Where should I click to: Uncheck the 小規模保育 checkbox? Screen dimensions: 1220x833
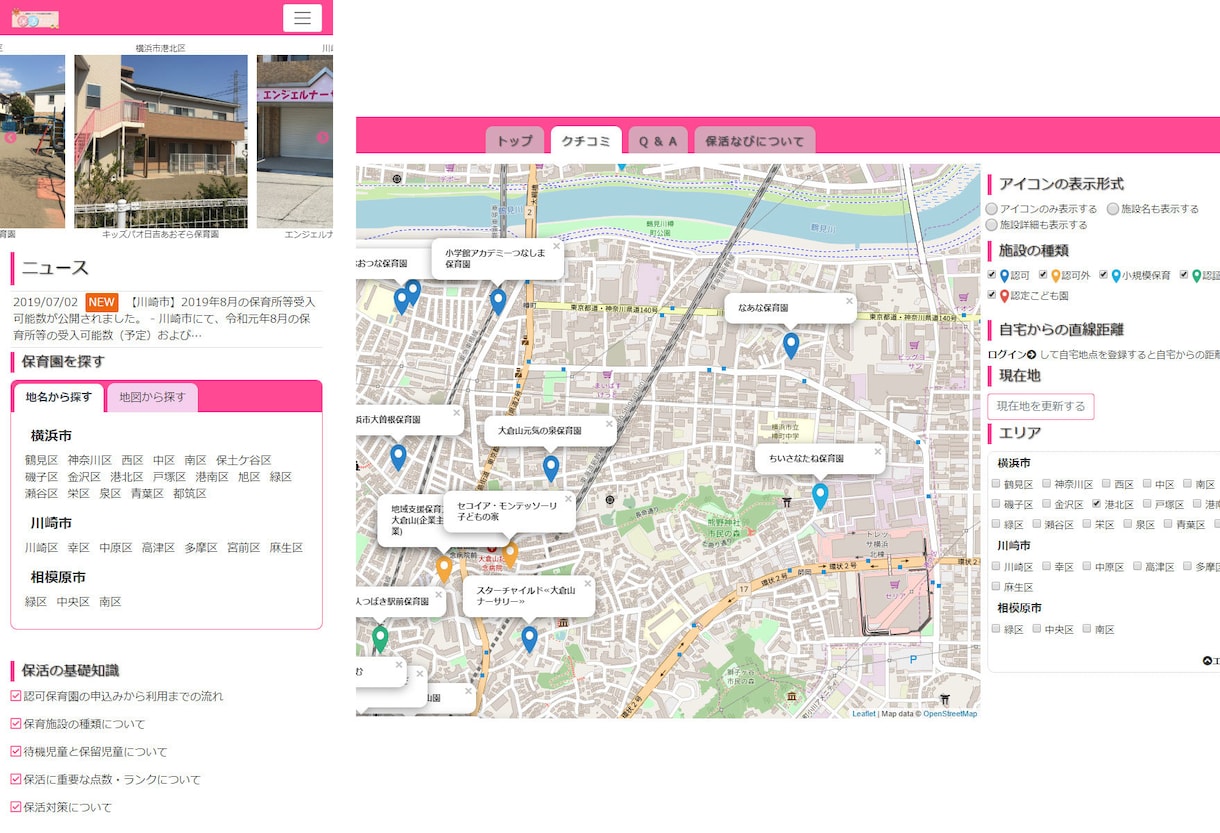(1104, 275)
